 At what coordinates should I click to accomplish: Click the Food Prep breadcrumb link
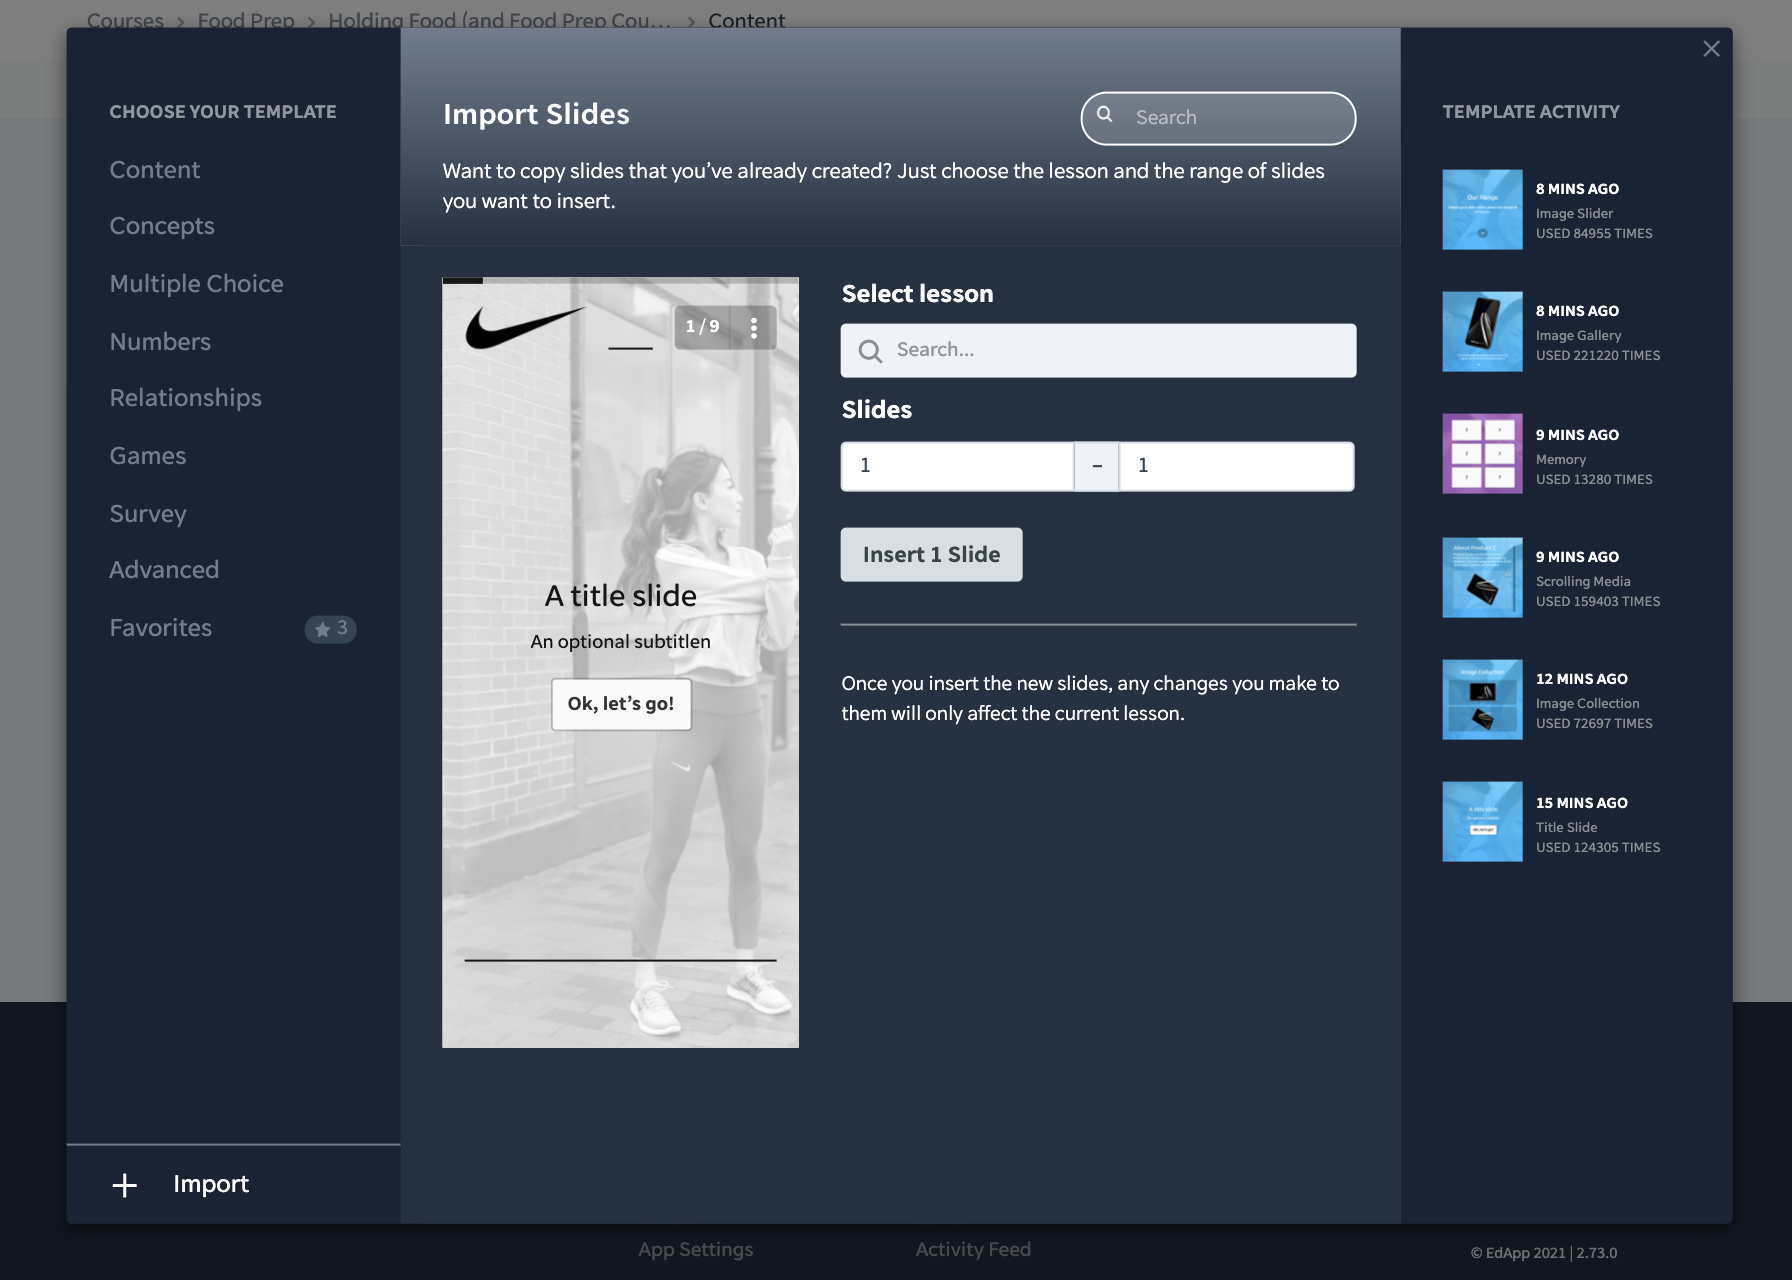(x=246, y=20)
